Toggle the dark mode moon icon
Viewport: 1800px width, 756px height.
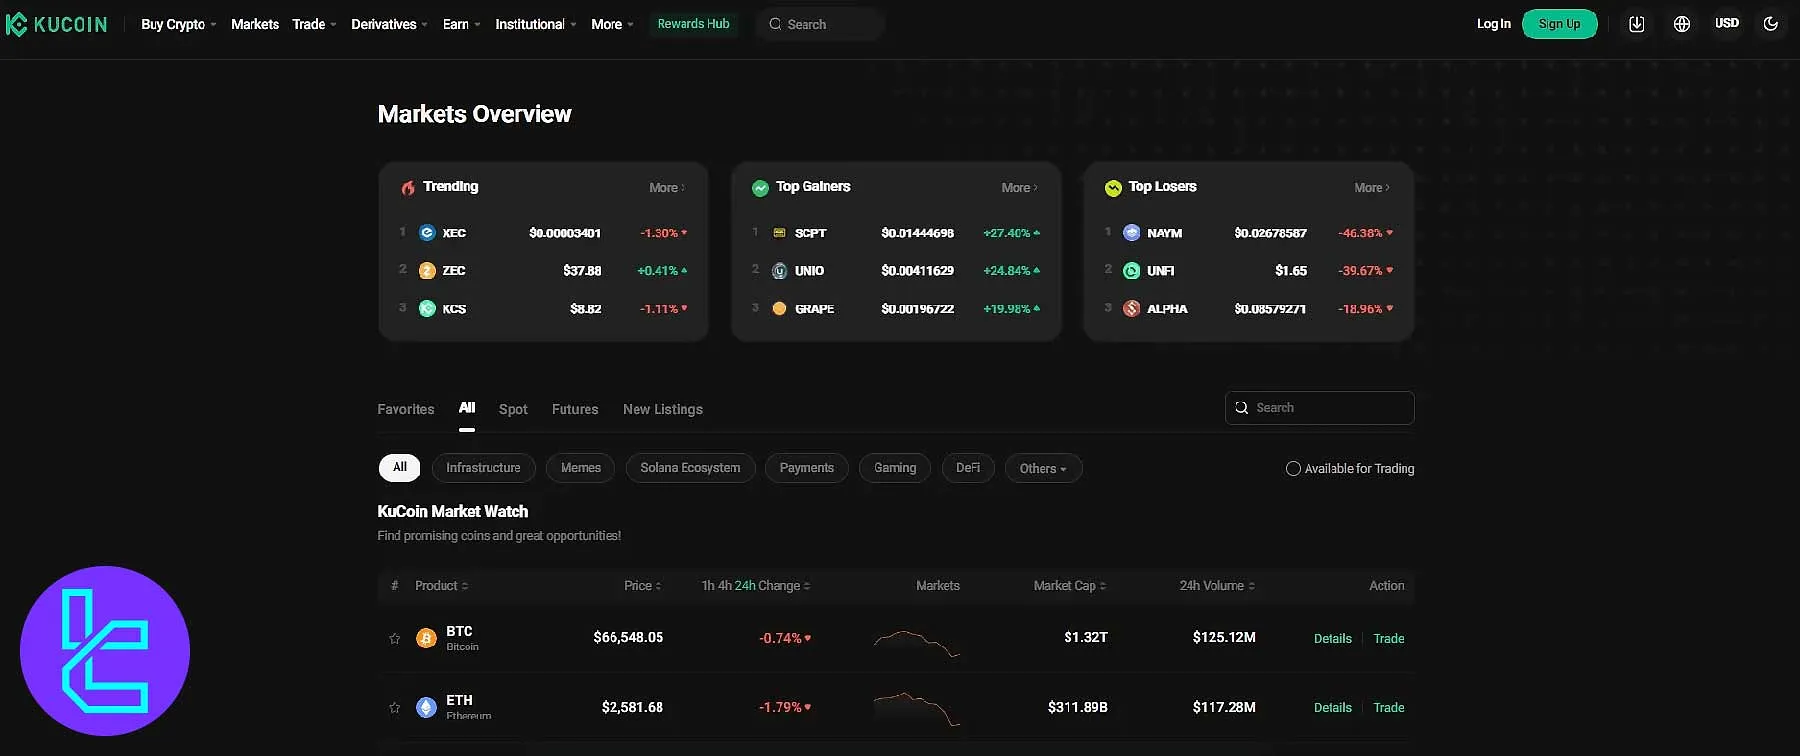tap(1770, 24)
